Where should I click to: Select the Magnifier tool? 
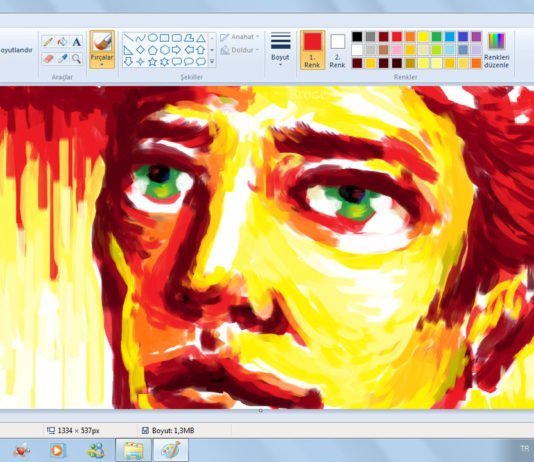(77, 59)
